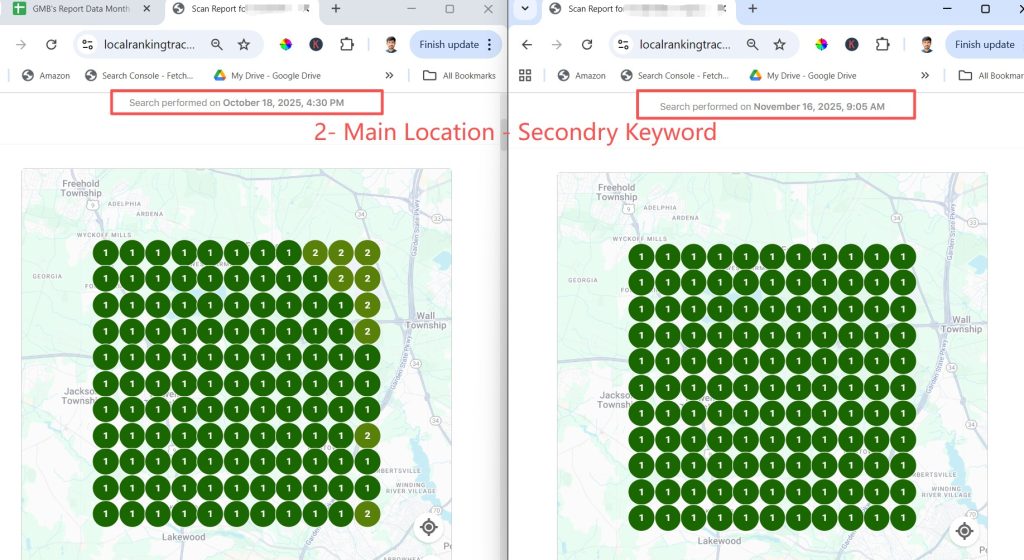
Task: Click the Finish update button in right window
Action: click(984, 45)
